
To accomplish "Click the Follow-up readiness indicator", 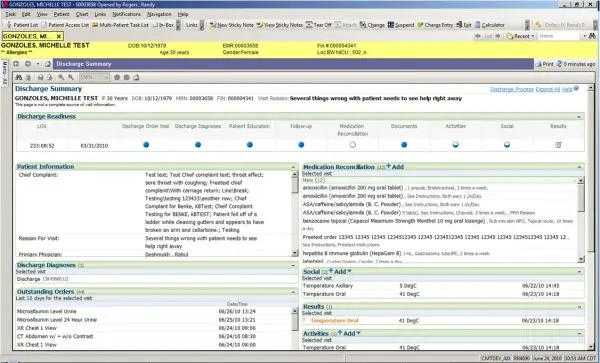I will 301,145.
